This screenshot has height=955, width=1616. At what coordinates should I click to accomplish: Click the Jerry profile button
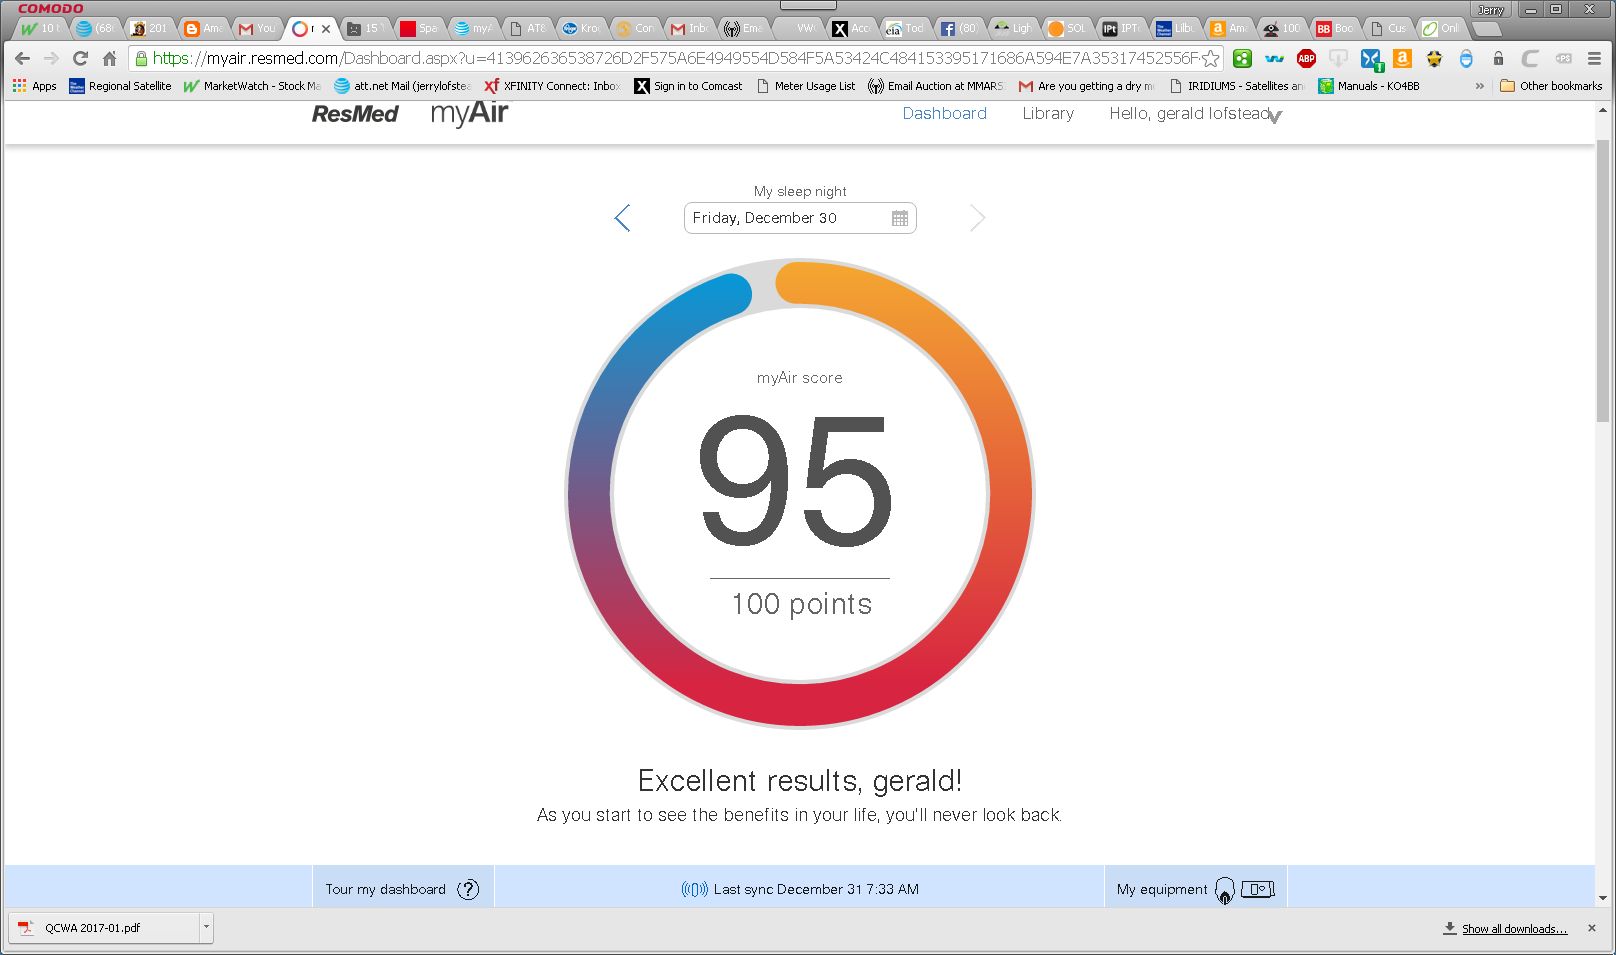(1491, 9)
